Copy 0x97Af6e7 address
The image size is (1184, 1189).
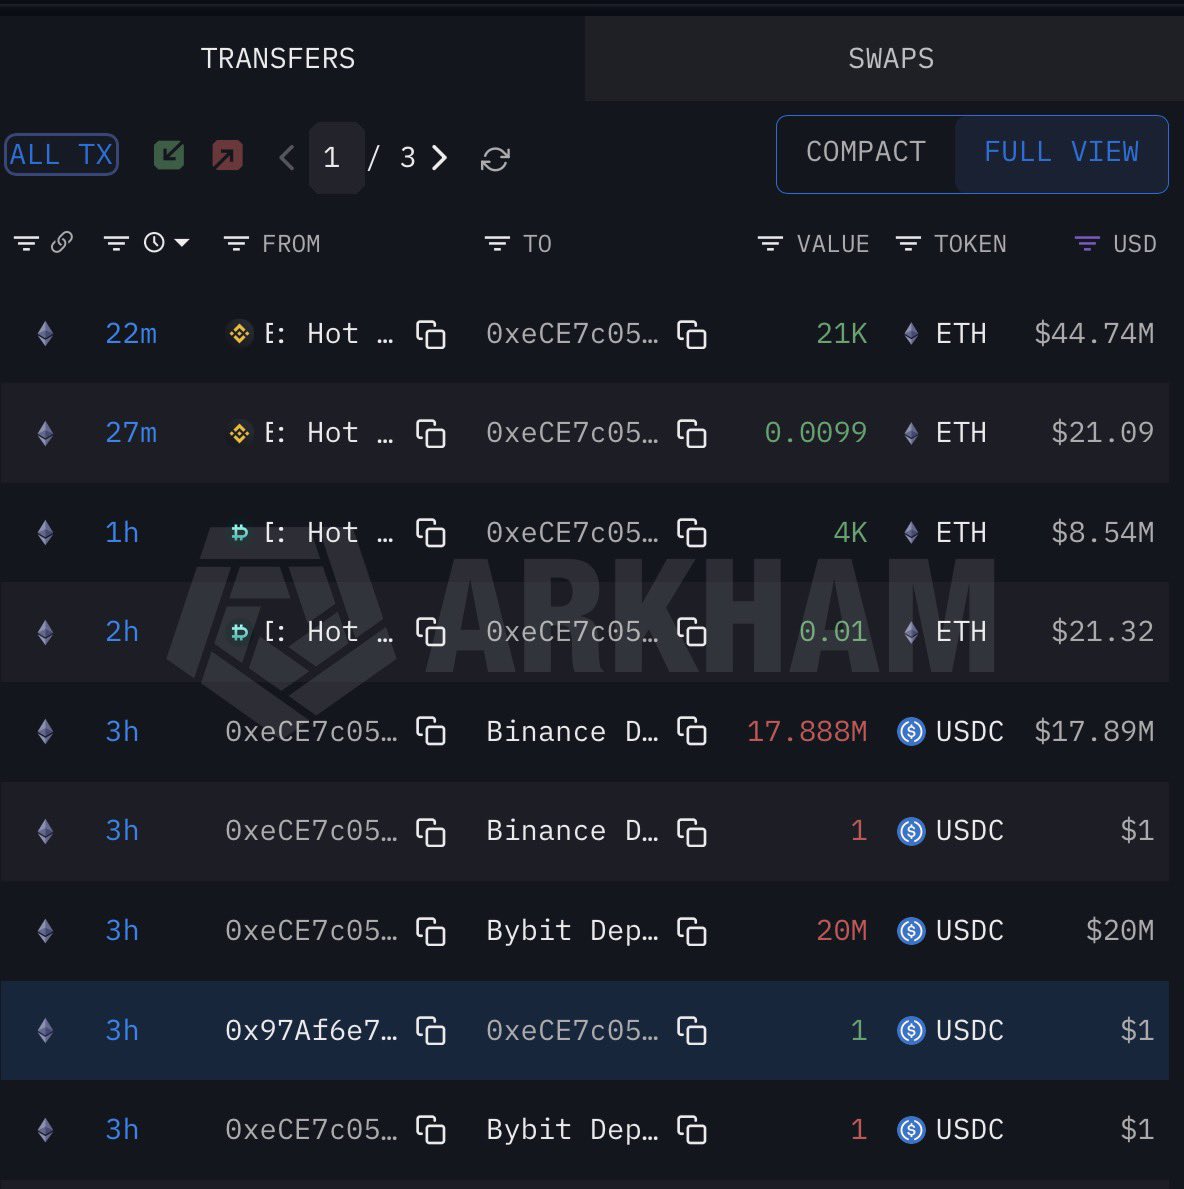pos(431,1031)
